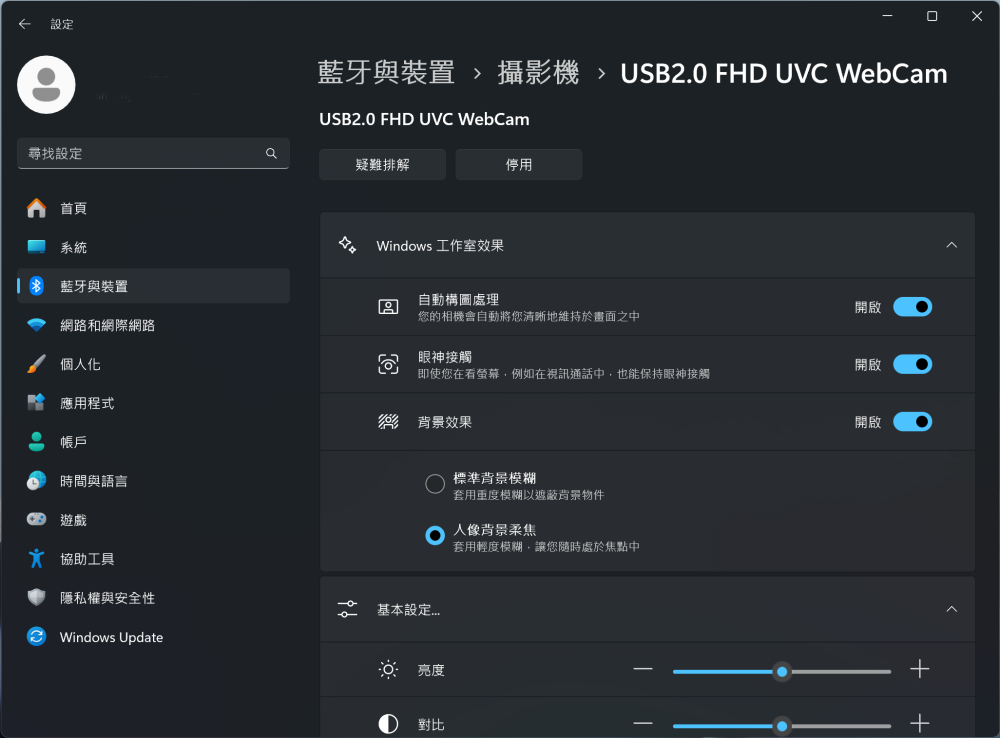This screenshot has height=738, width=1000.
Task: Collapse the 基本設定 section chevron
Action: click(x=952, y=609)
